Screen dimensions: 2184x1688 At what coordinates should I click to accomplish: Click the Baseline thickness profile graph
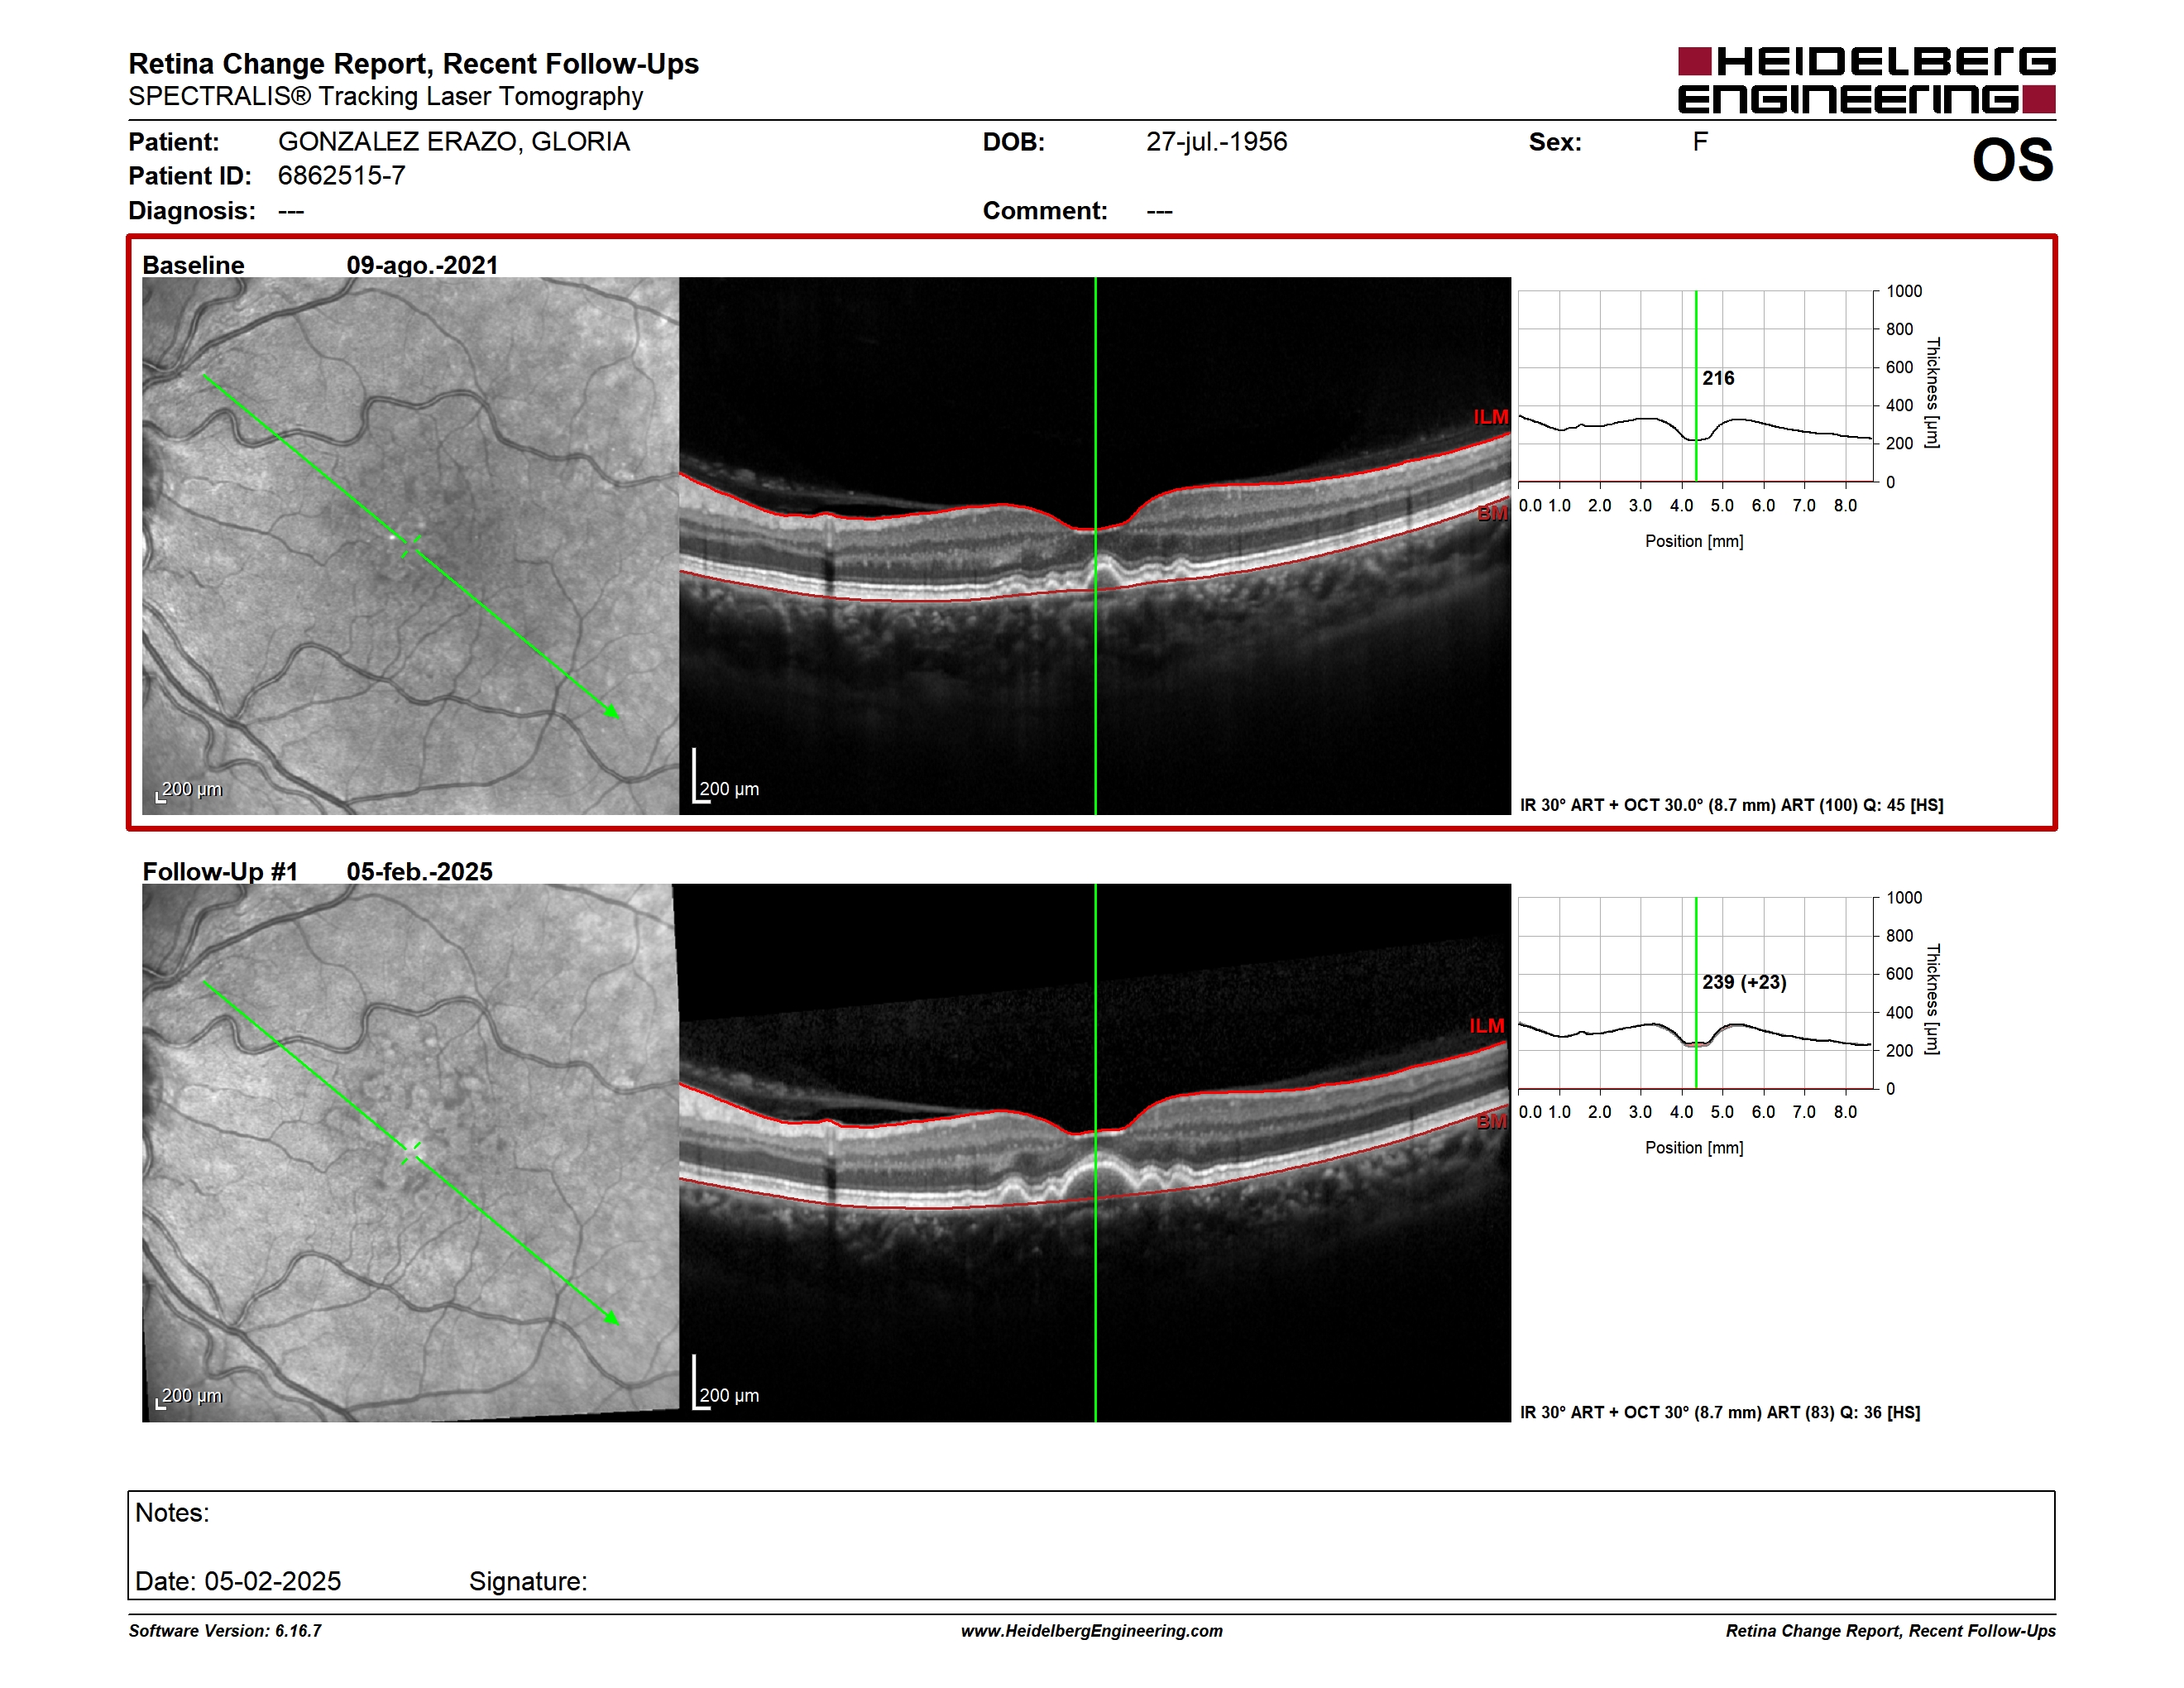pos(1696,386)
